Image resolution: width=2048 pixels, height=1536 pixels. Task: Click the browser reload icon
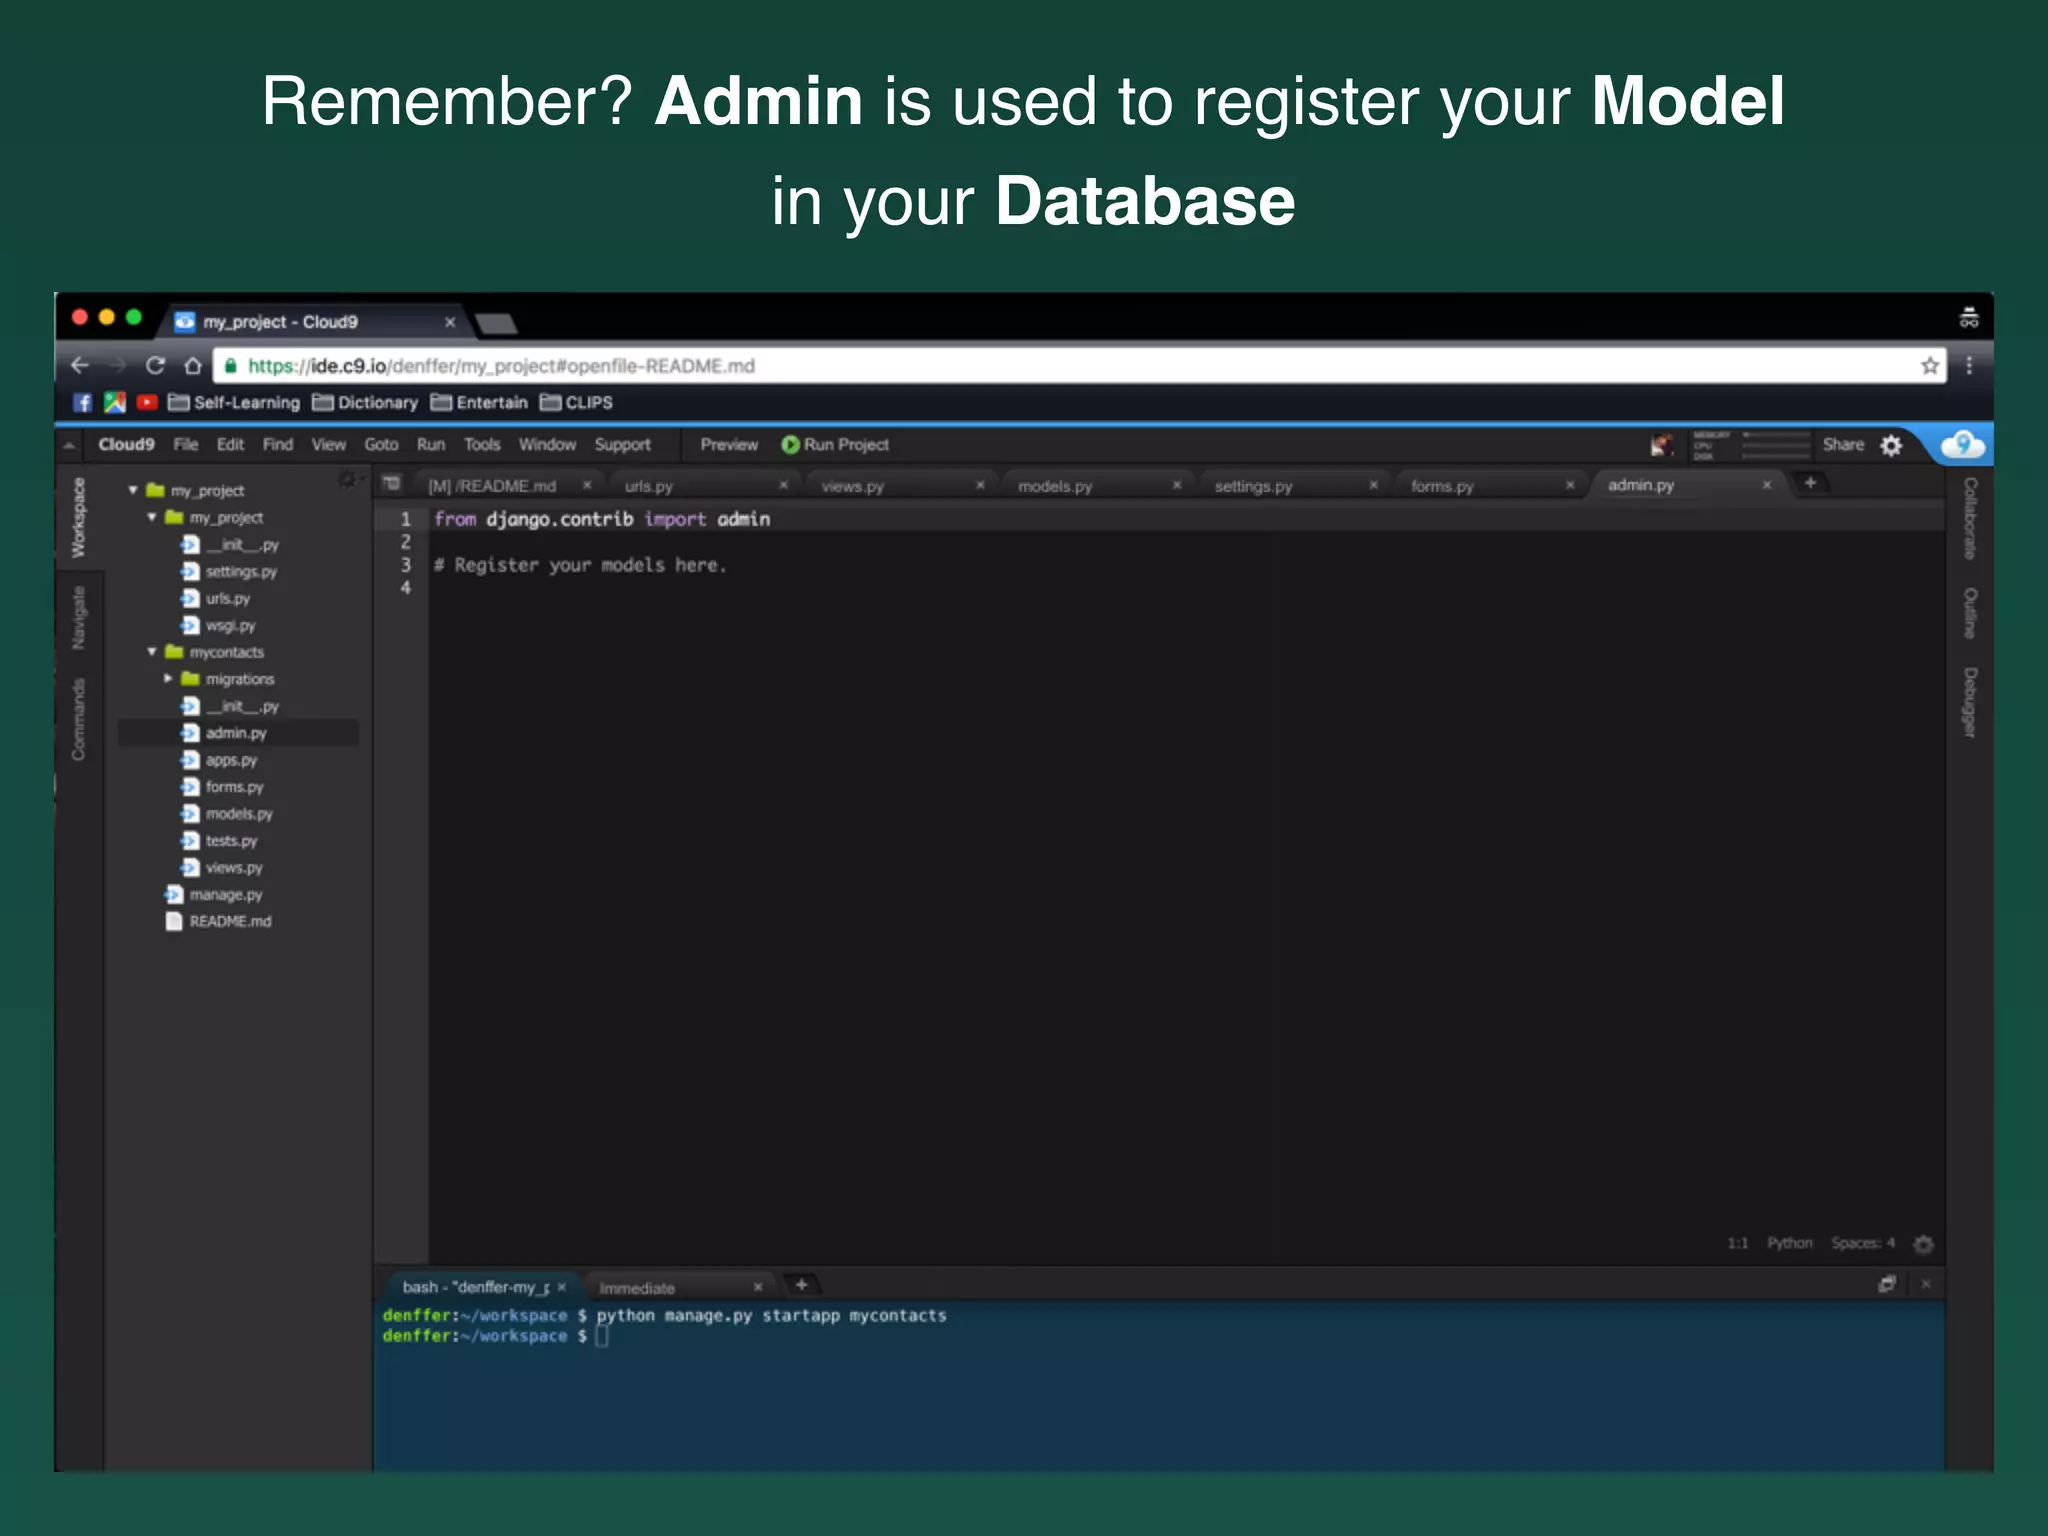pos(155,366)
